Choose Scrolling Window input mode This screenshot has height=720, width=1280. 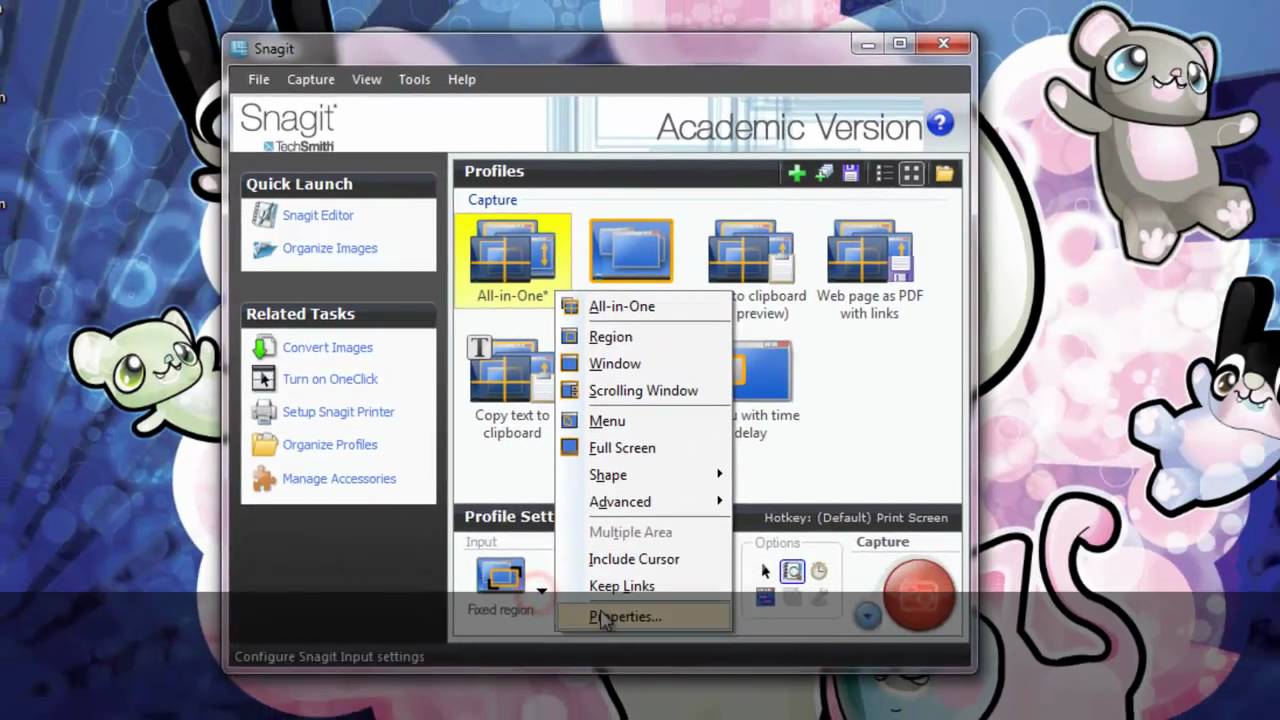644,391
